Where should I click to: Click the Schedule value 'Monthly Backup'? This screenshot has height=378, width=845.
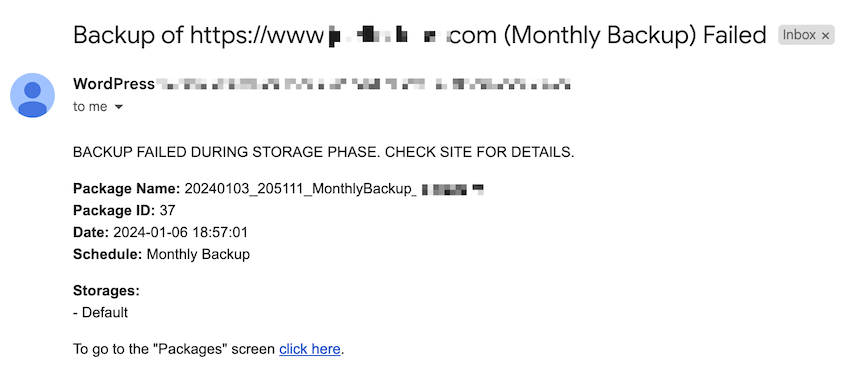click(x=198, y=254)
